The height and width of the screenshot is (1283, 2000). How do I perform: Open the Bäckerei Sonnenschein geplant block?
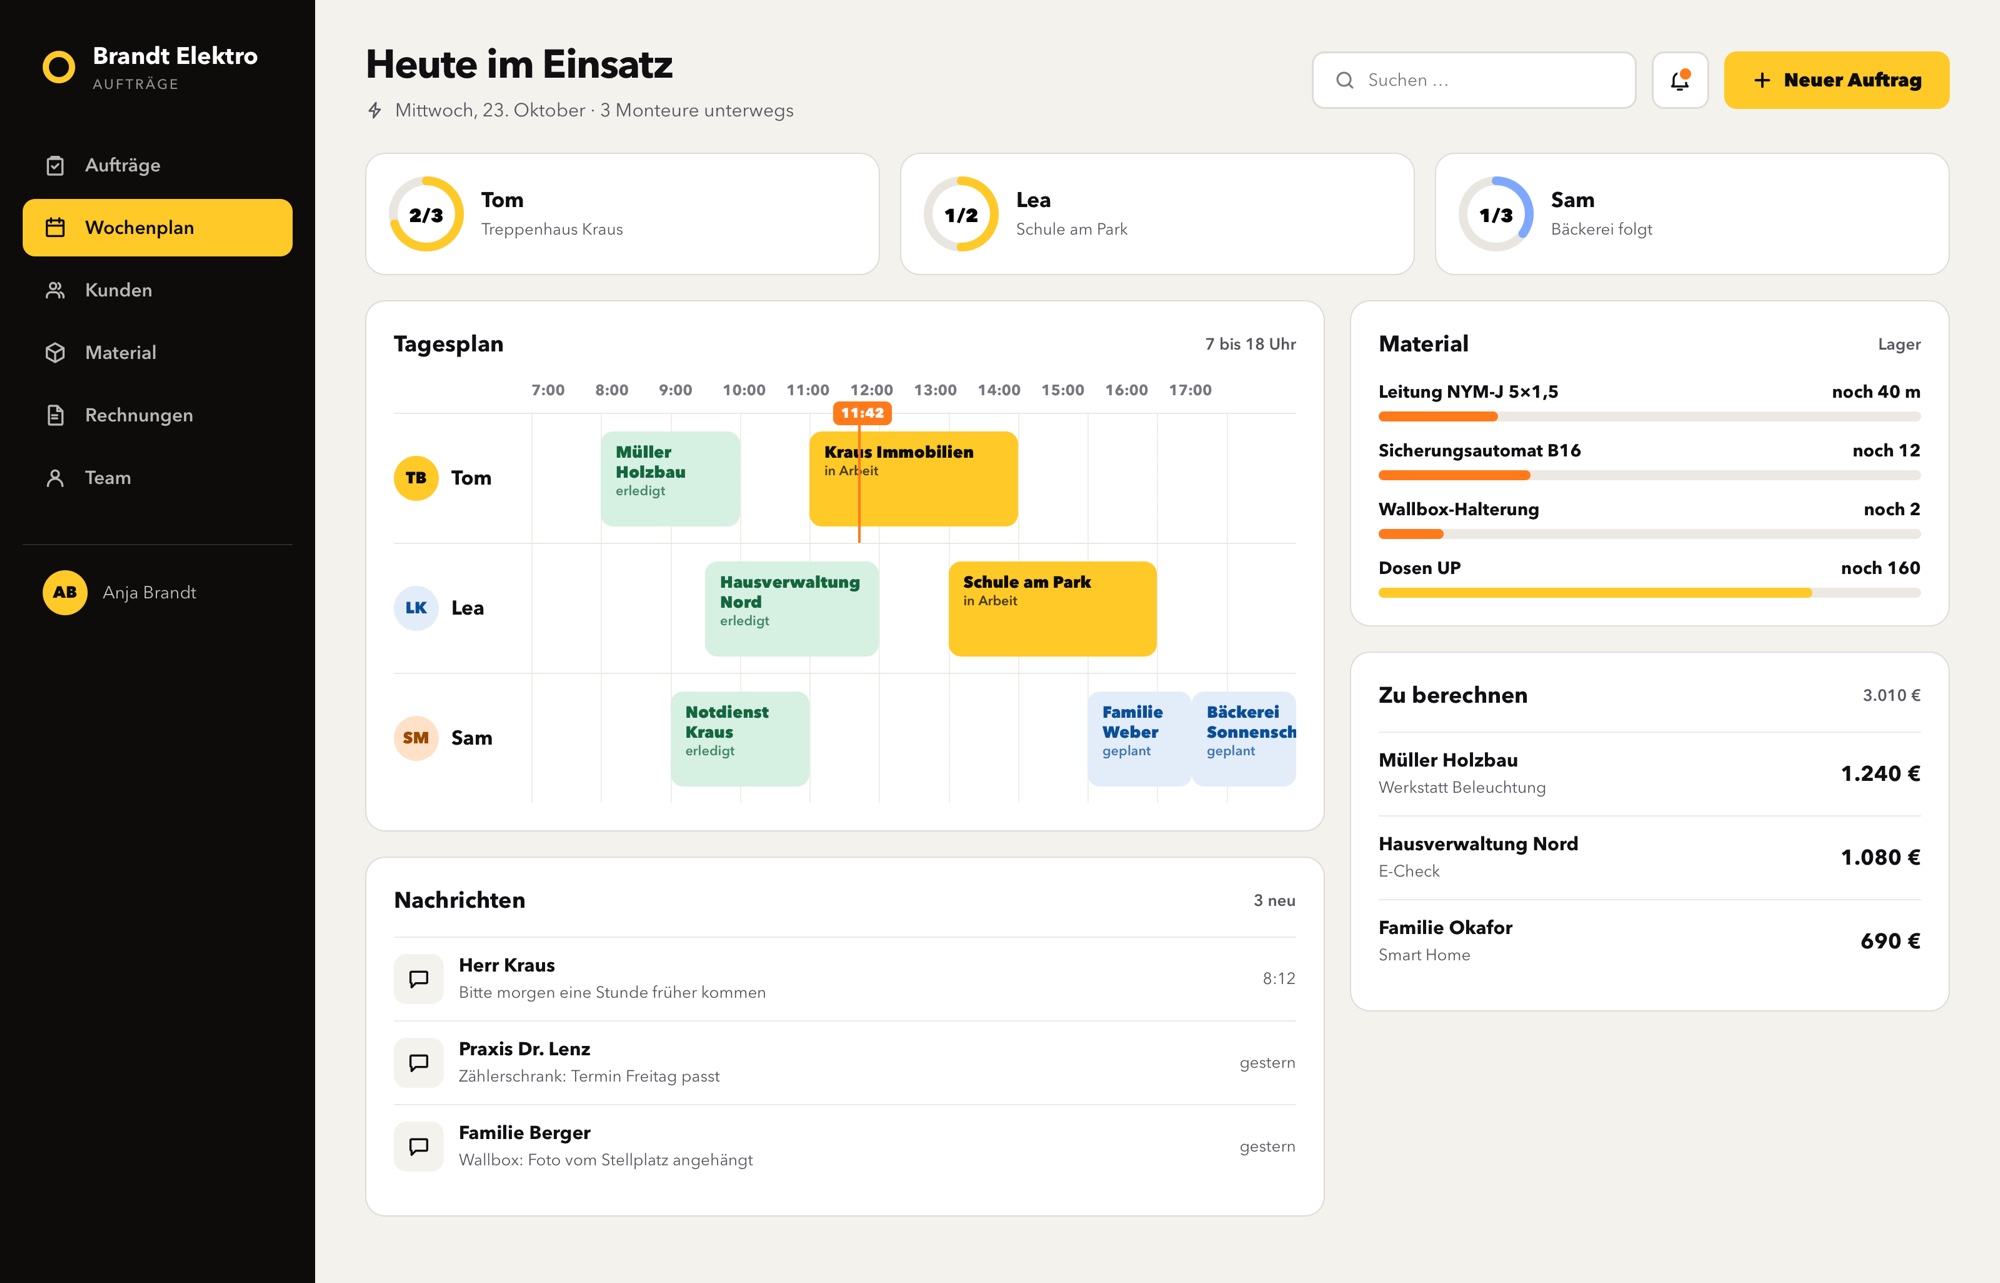[x=1244, y=739]
